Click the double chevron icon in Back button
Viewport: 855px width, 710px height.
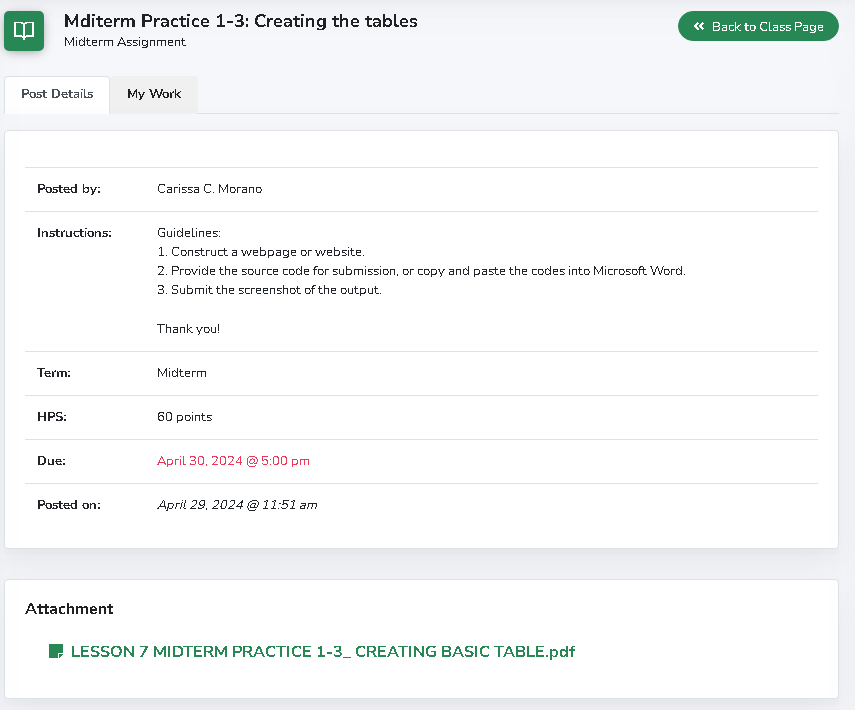[699, 27]
